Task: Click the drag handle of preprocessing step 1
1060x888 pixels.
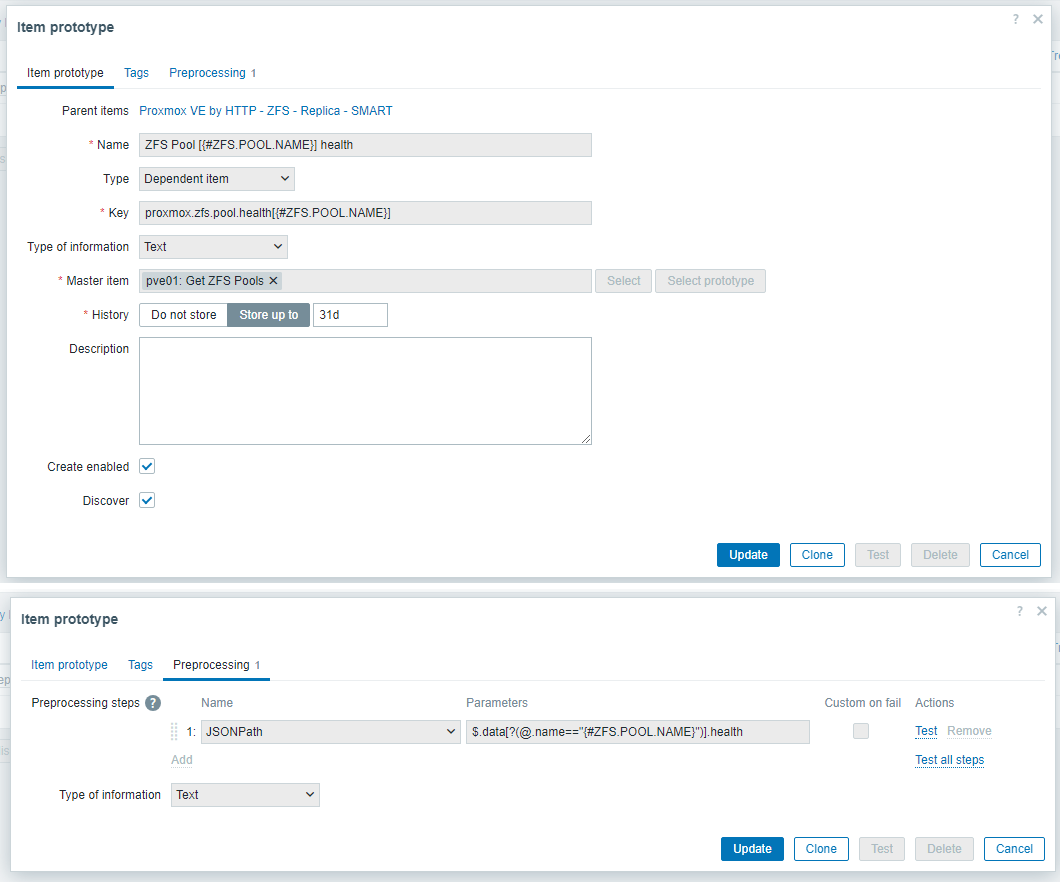Action: coord(174,731)
